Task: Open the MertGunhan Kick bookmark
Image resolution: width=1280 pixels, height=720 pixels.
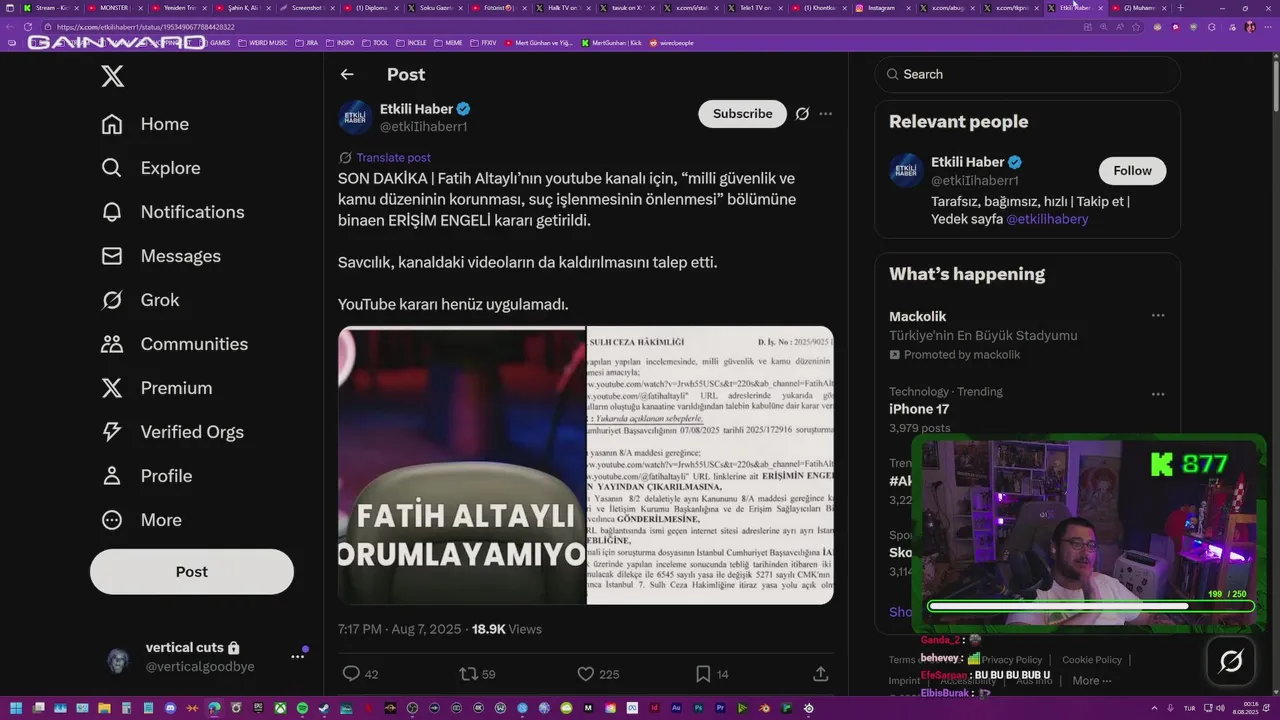Action: point(610,43)
